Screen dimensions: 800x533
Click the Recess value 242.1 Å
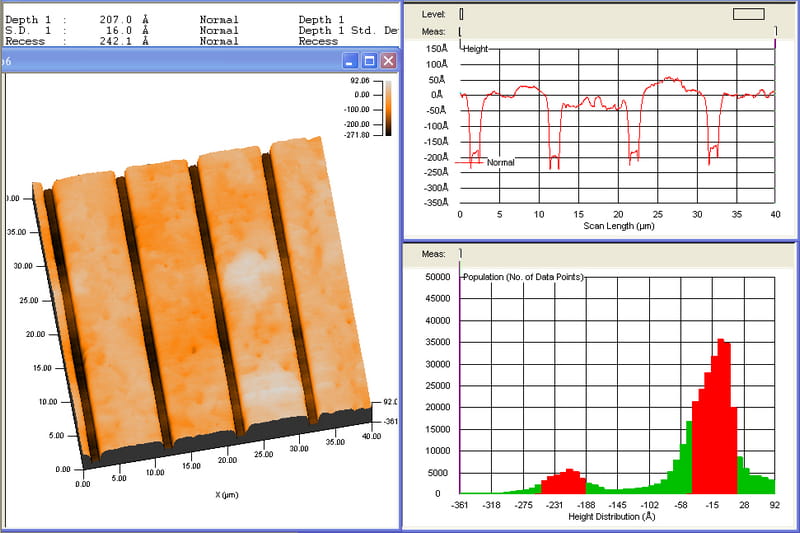[x=124, y=41]
